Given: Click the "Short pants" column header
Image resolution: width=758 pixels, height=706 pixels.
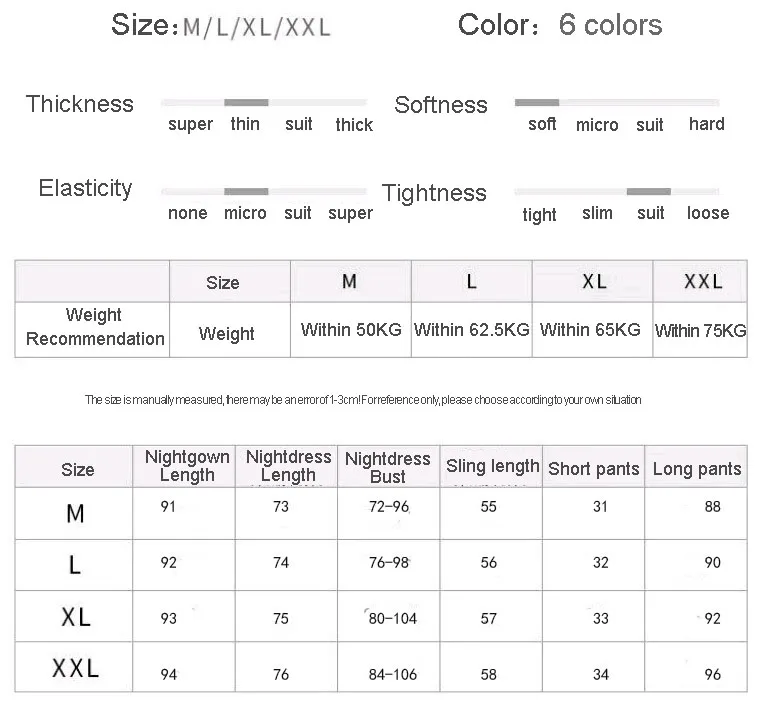Looking at the screenshot, I should 594,468.
